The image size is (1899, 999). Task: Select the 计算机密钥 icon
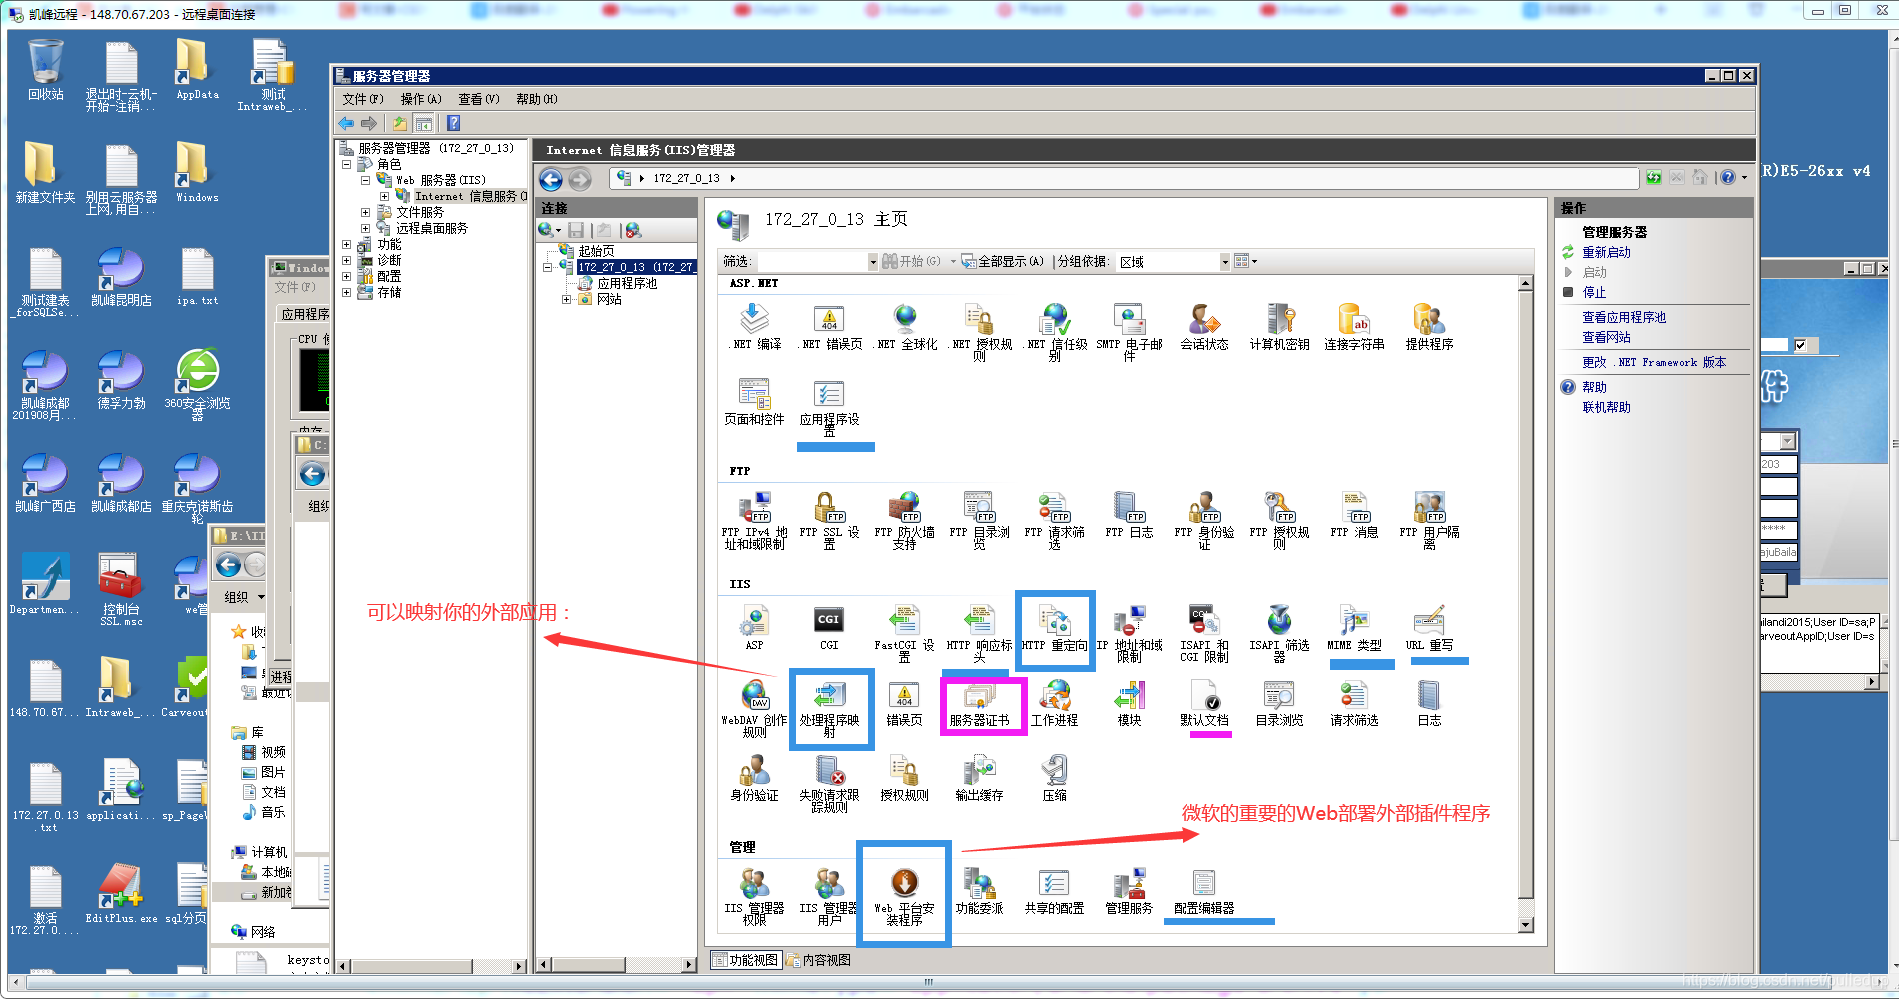[1279, 326]
